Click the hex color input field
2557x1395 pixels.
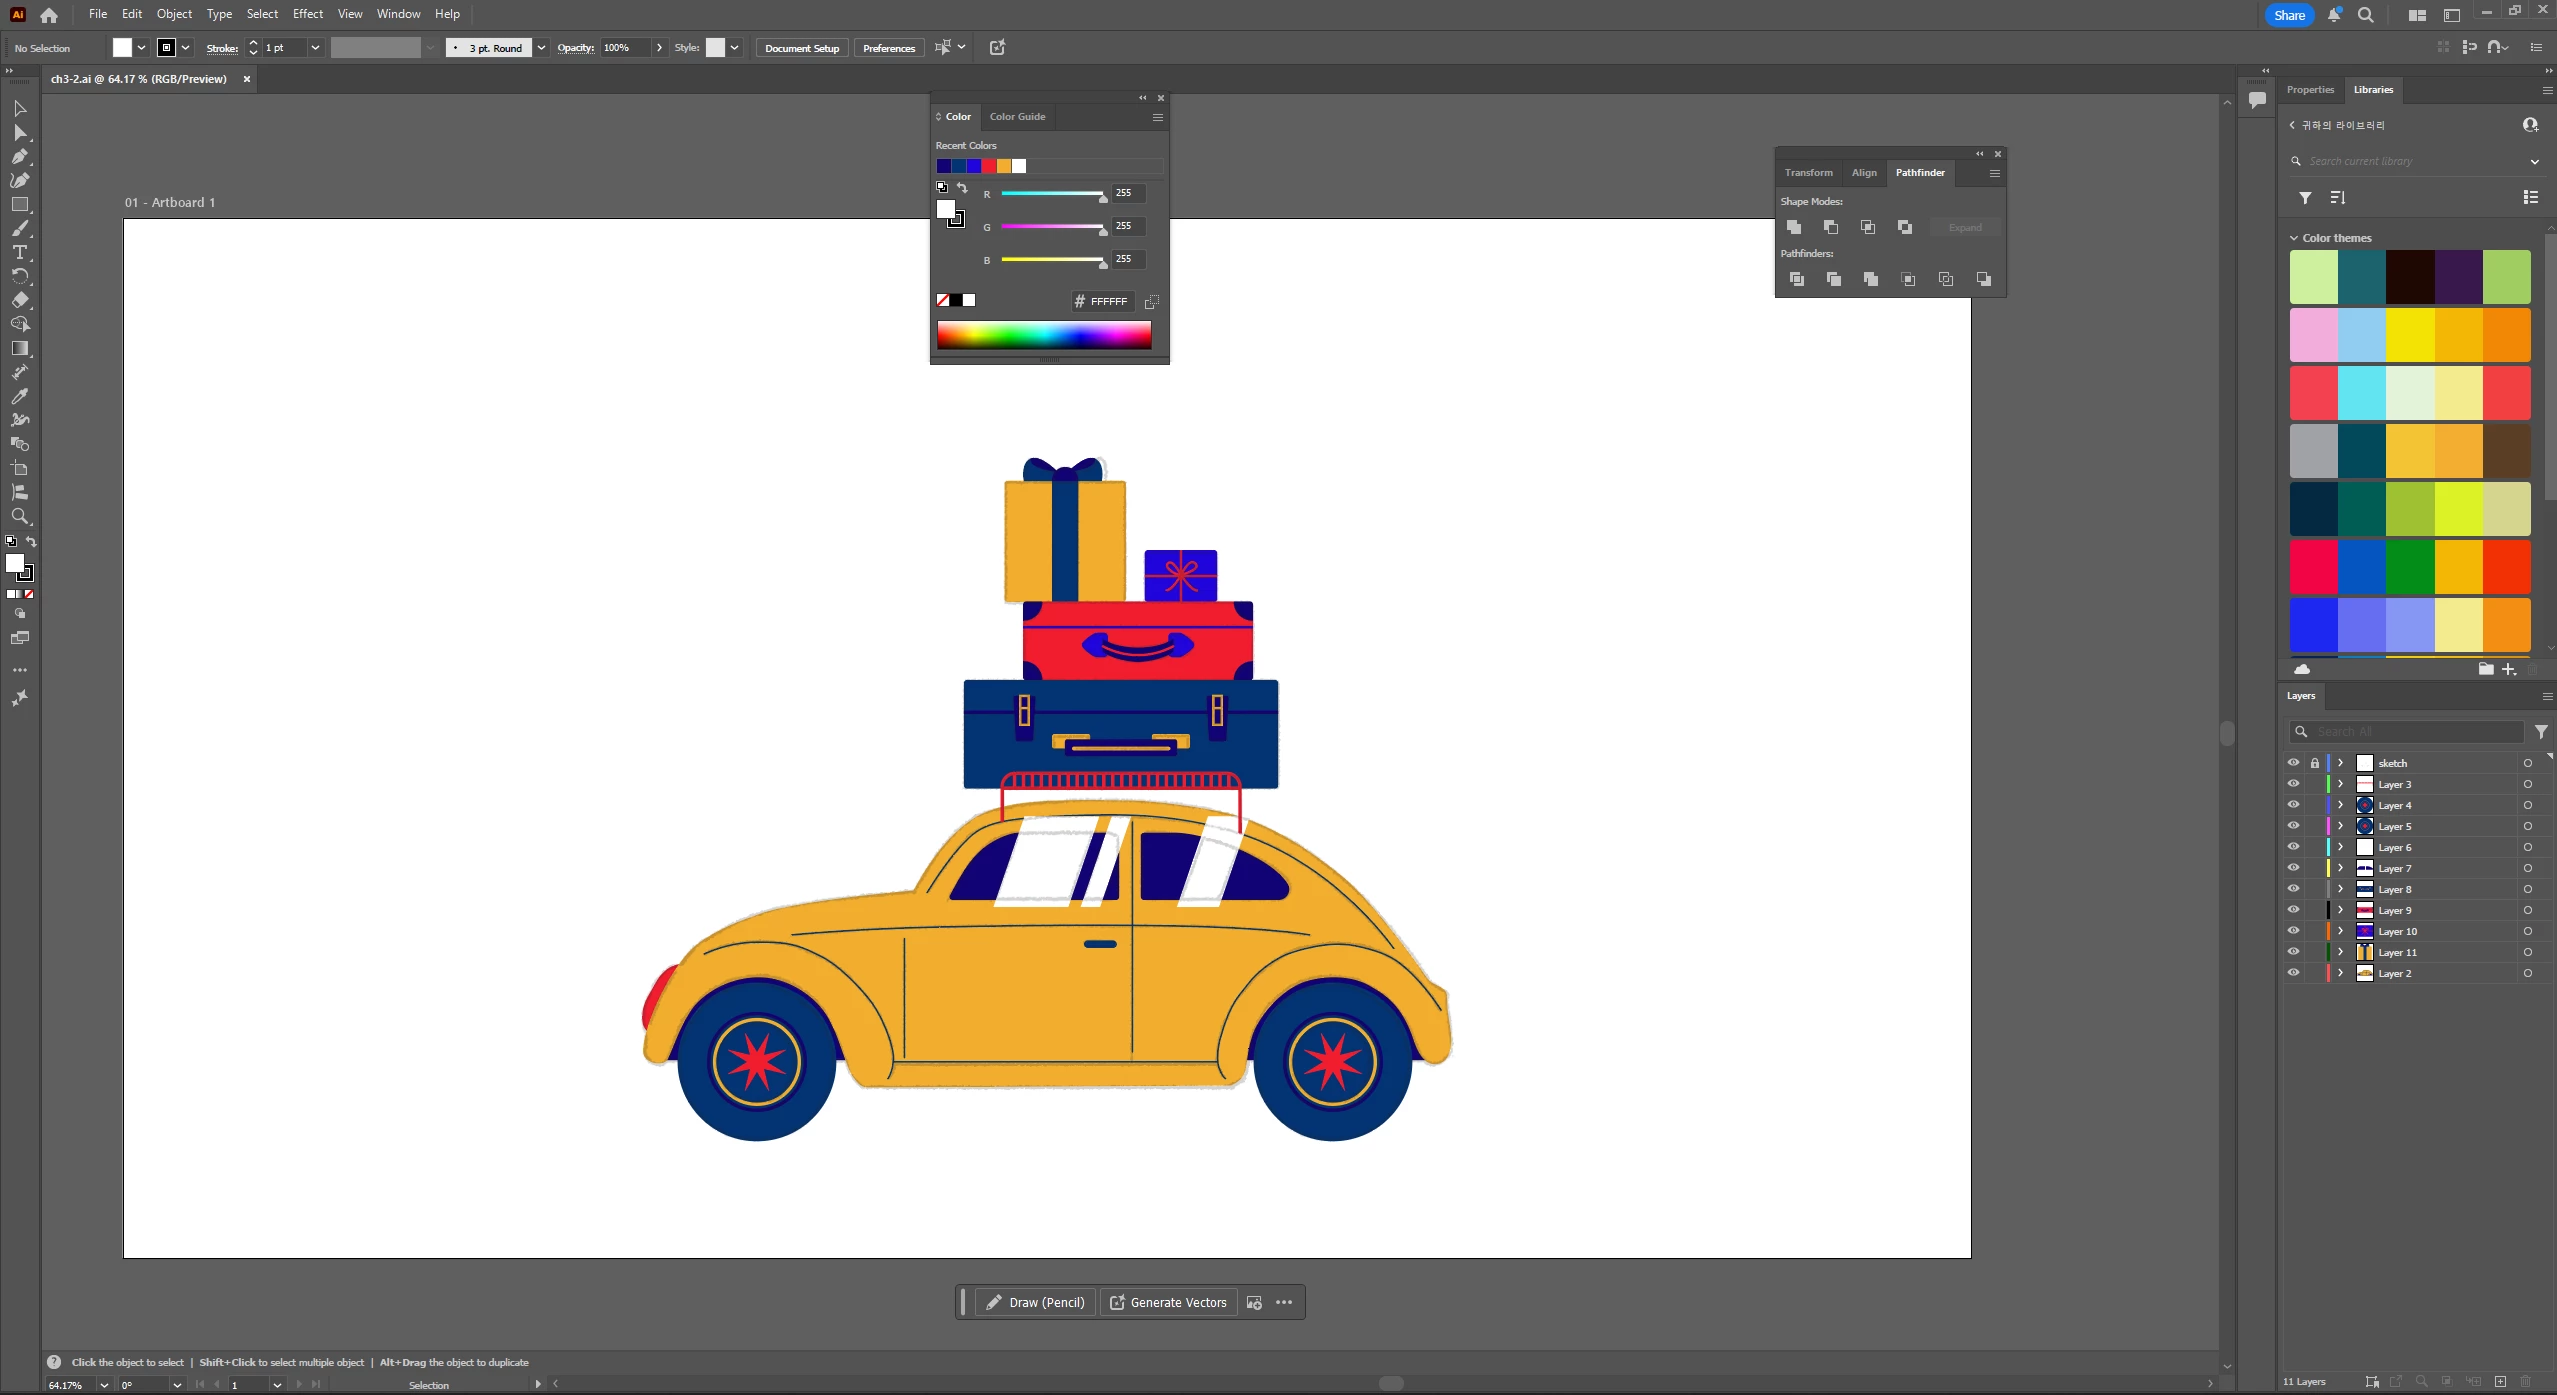(x=1108, y=301)
